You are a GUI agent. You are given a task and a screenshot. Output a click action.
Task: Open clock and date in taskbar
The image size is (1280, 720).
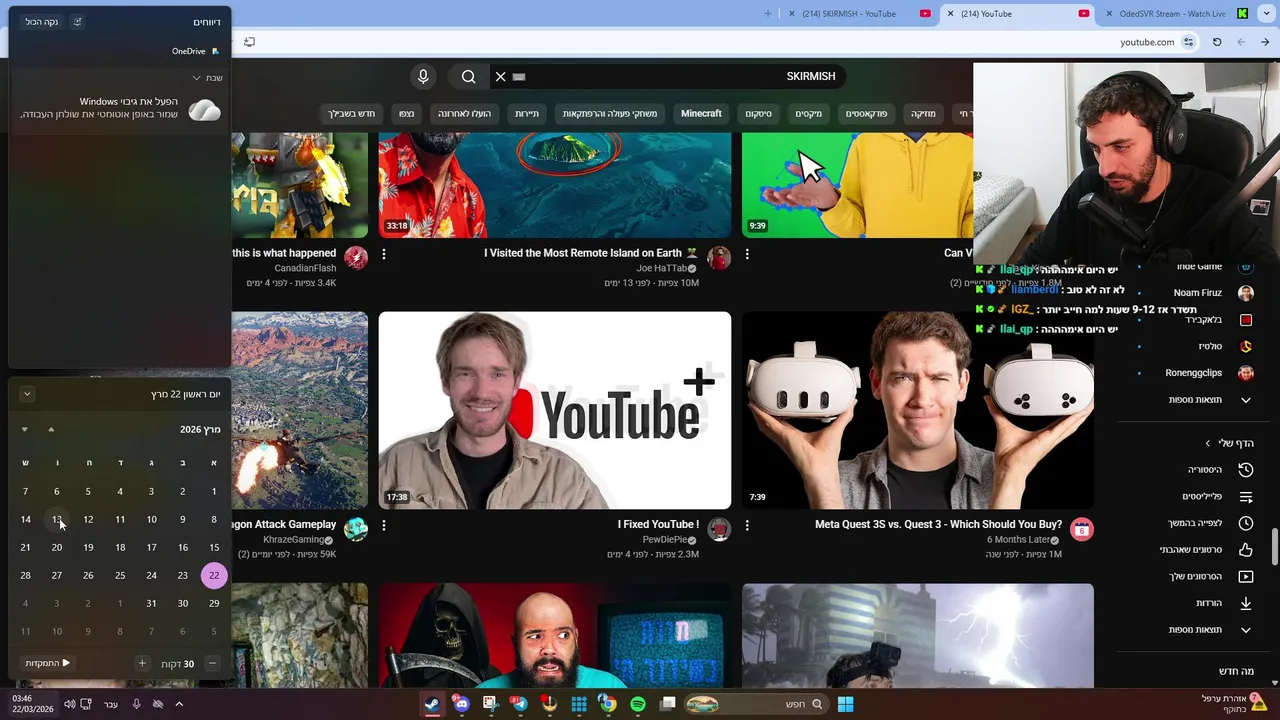(x=33, y=704)
